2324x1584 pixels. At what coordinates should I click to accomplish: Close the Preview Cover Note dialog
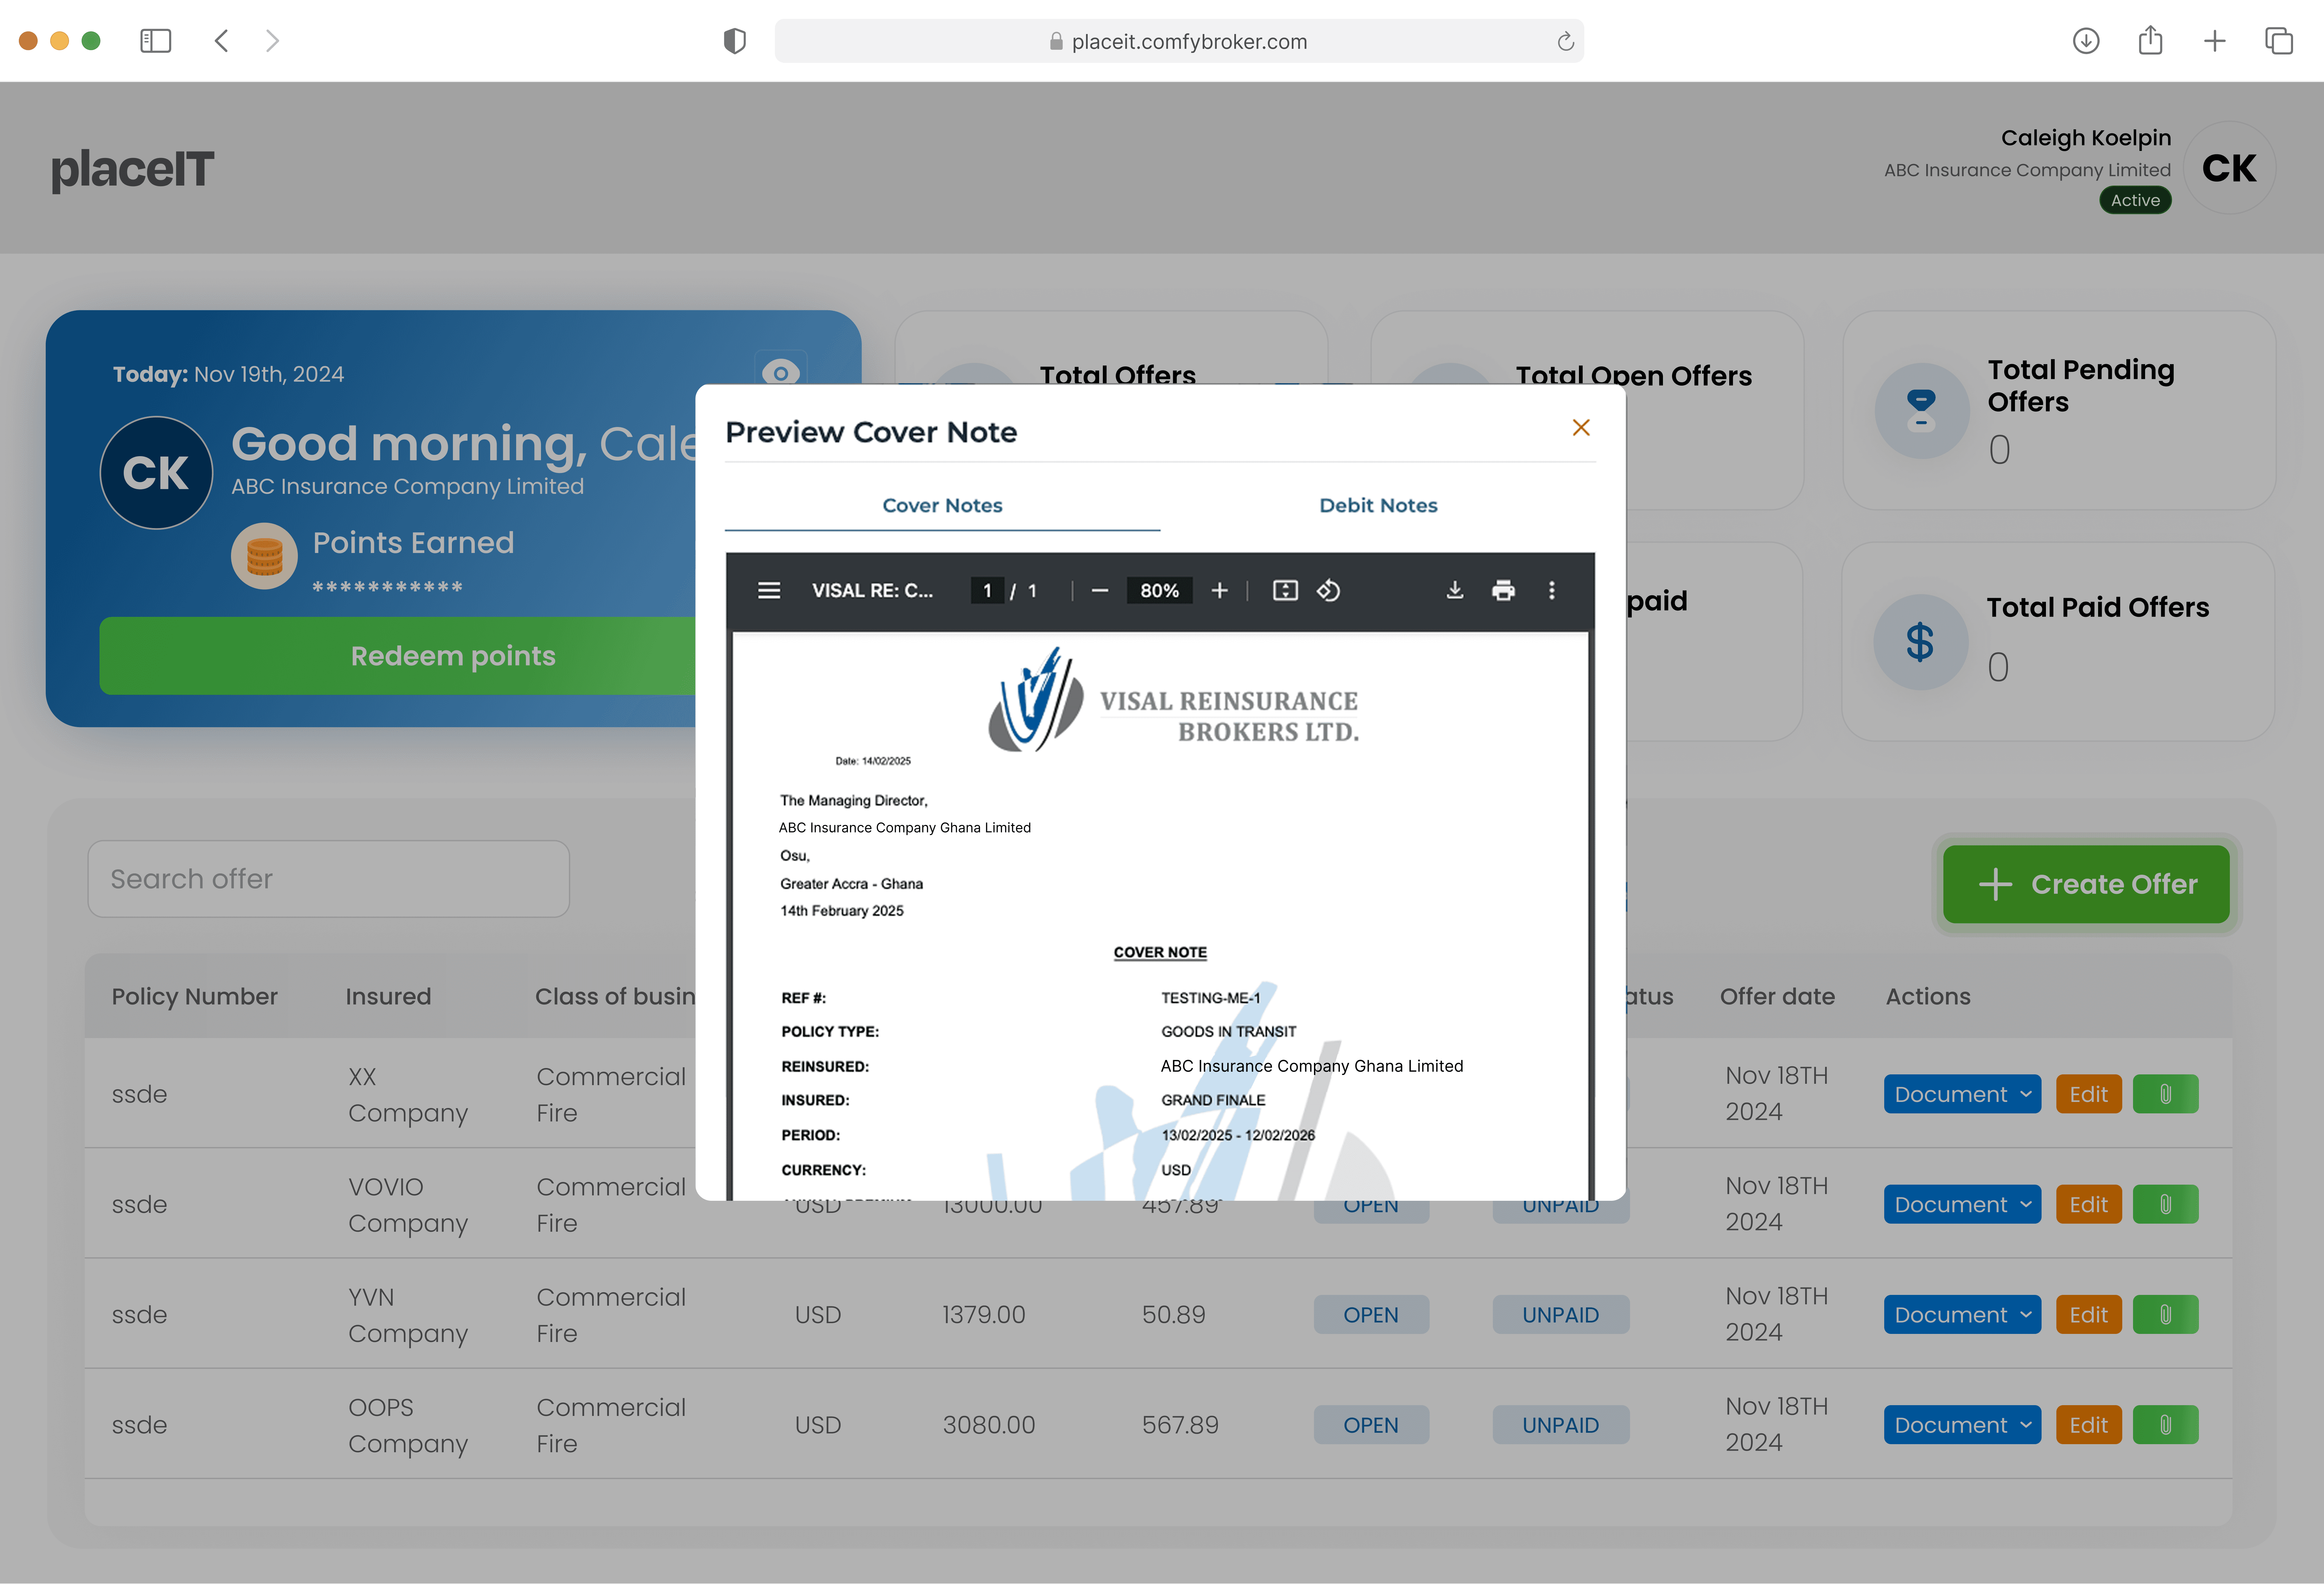(1581, 428)
